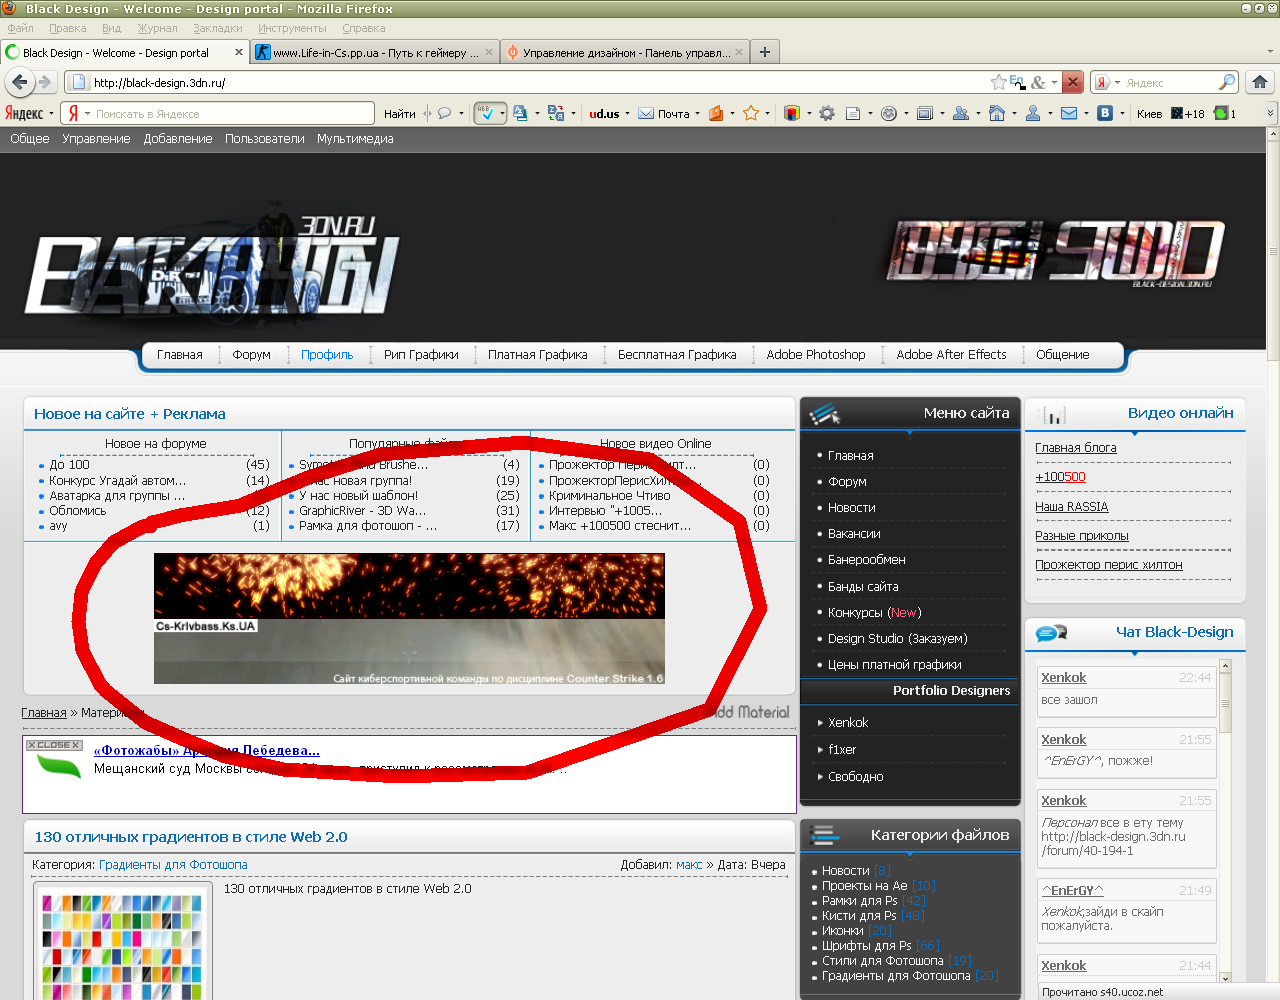Image resolution: width=1280 pixels, height=1000 pixels.
Task: Close the ad block with CLOSE button
Action: tap(54, 745)
